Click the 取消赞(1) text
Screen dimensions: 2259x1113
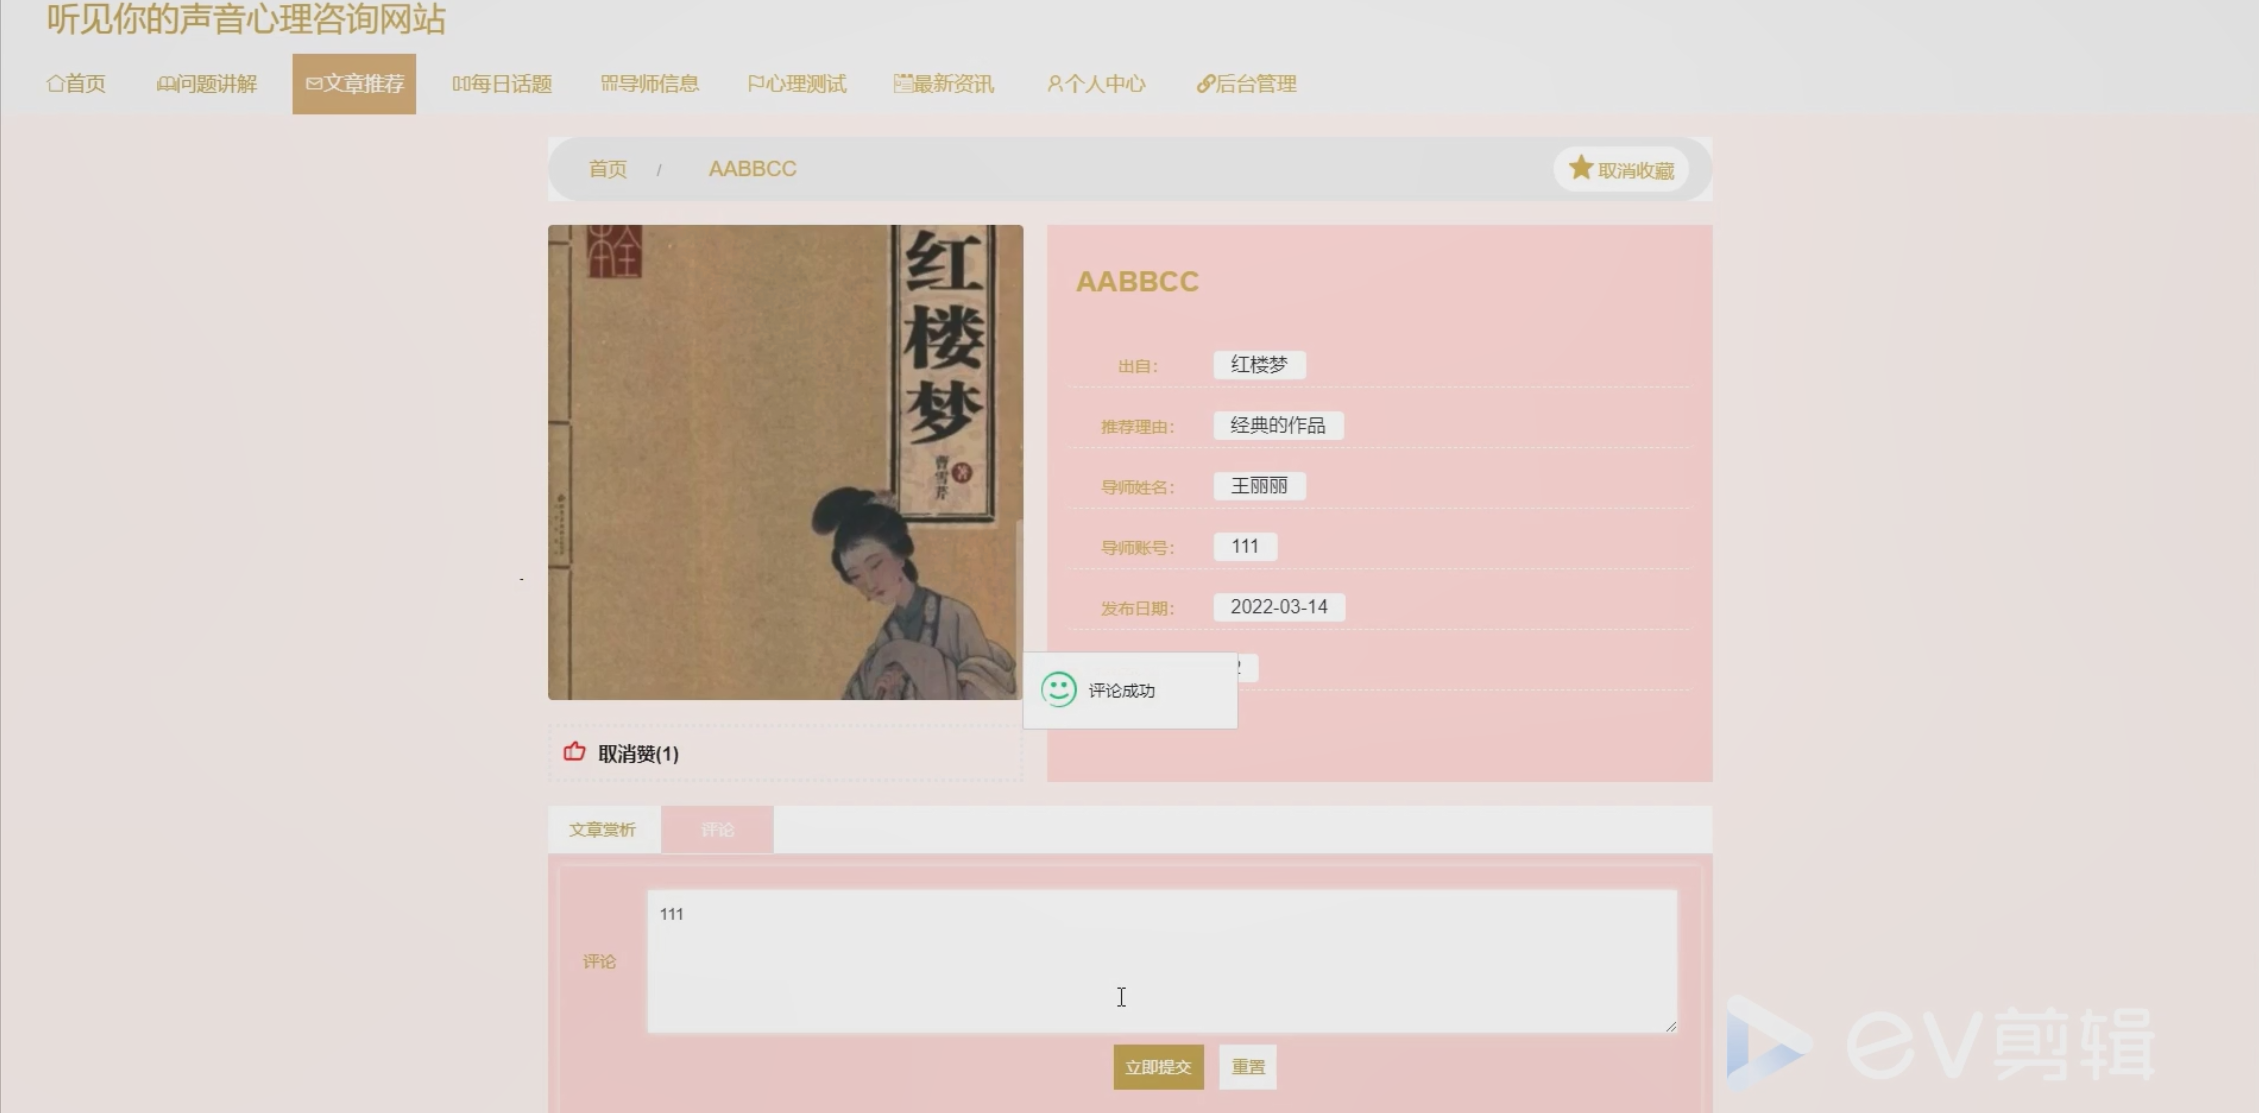tap(638, 754)
